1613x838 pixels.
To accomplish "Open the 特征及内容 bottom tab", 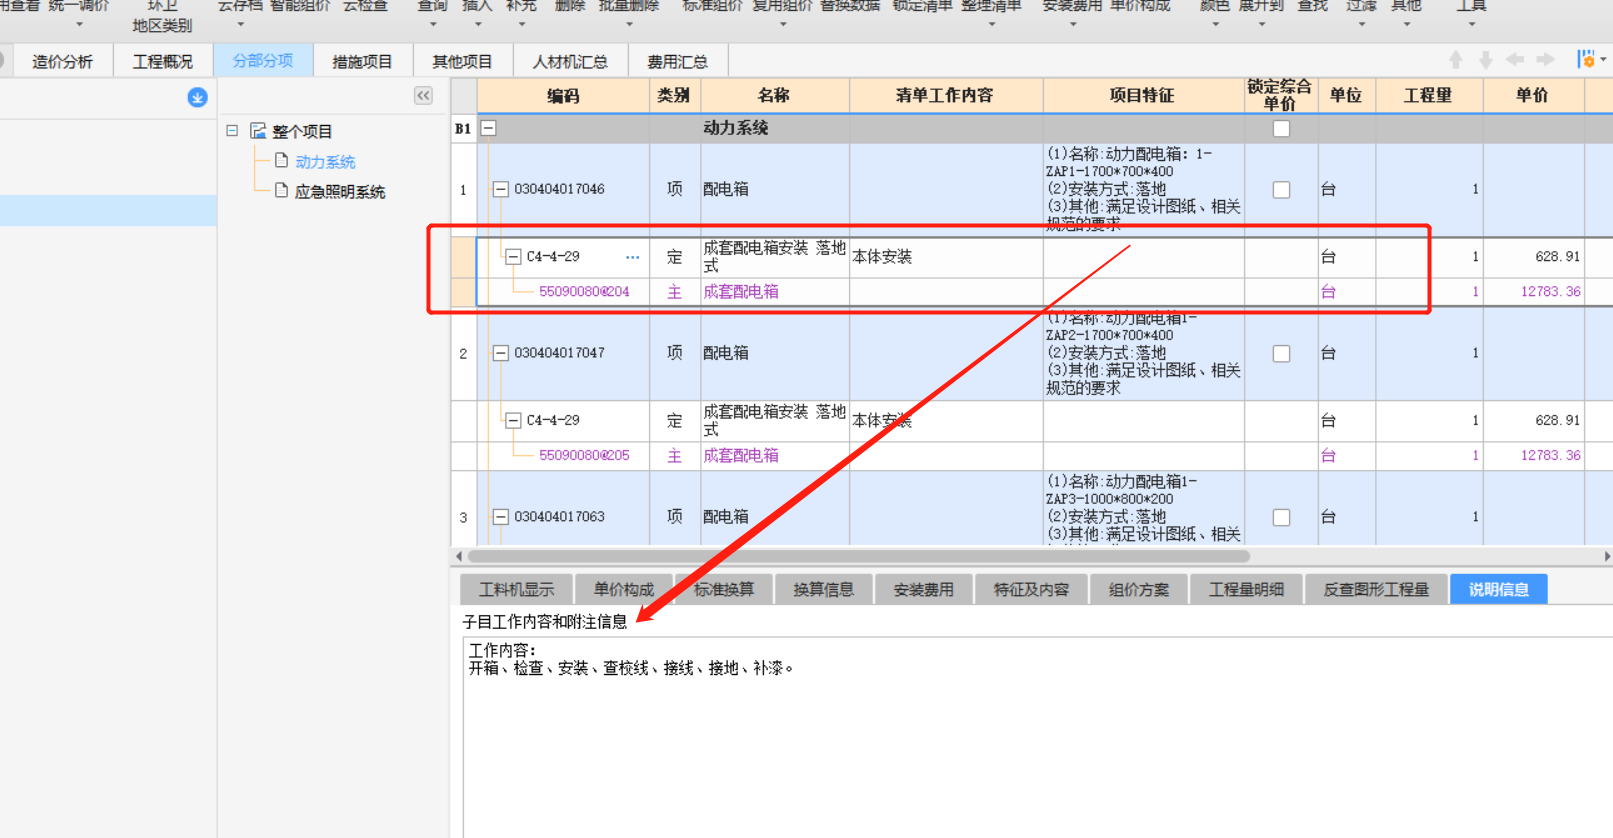I will click(x=1032, y=589).
